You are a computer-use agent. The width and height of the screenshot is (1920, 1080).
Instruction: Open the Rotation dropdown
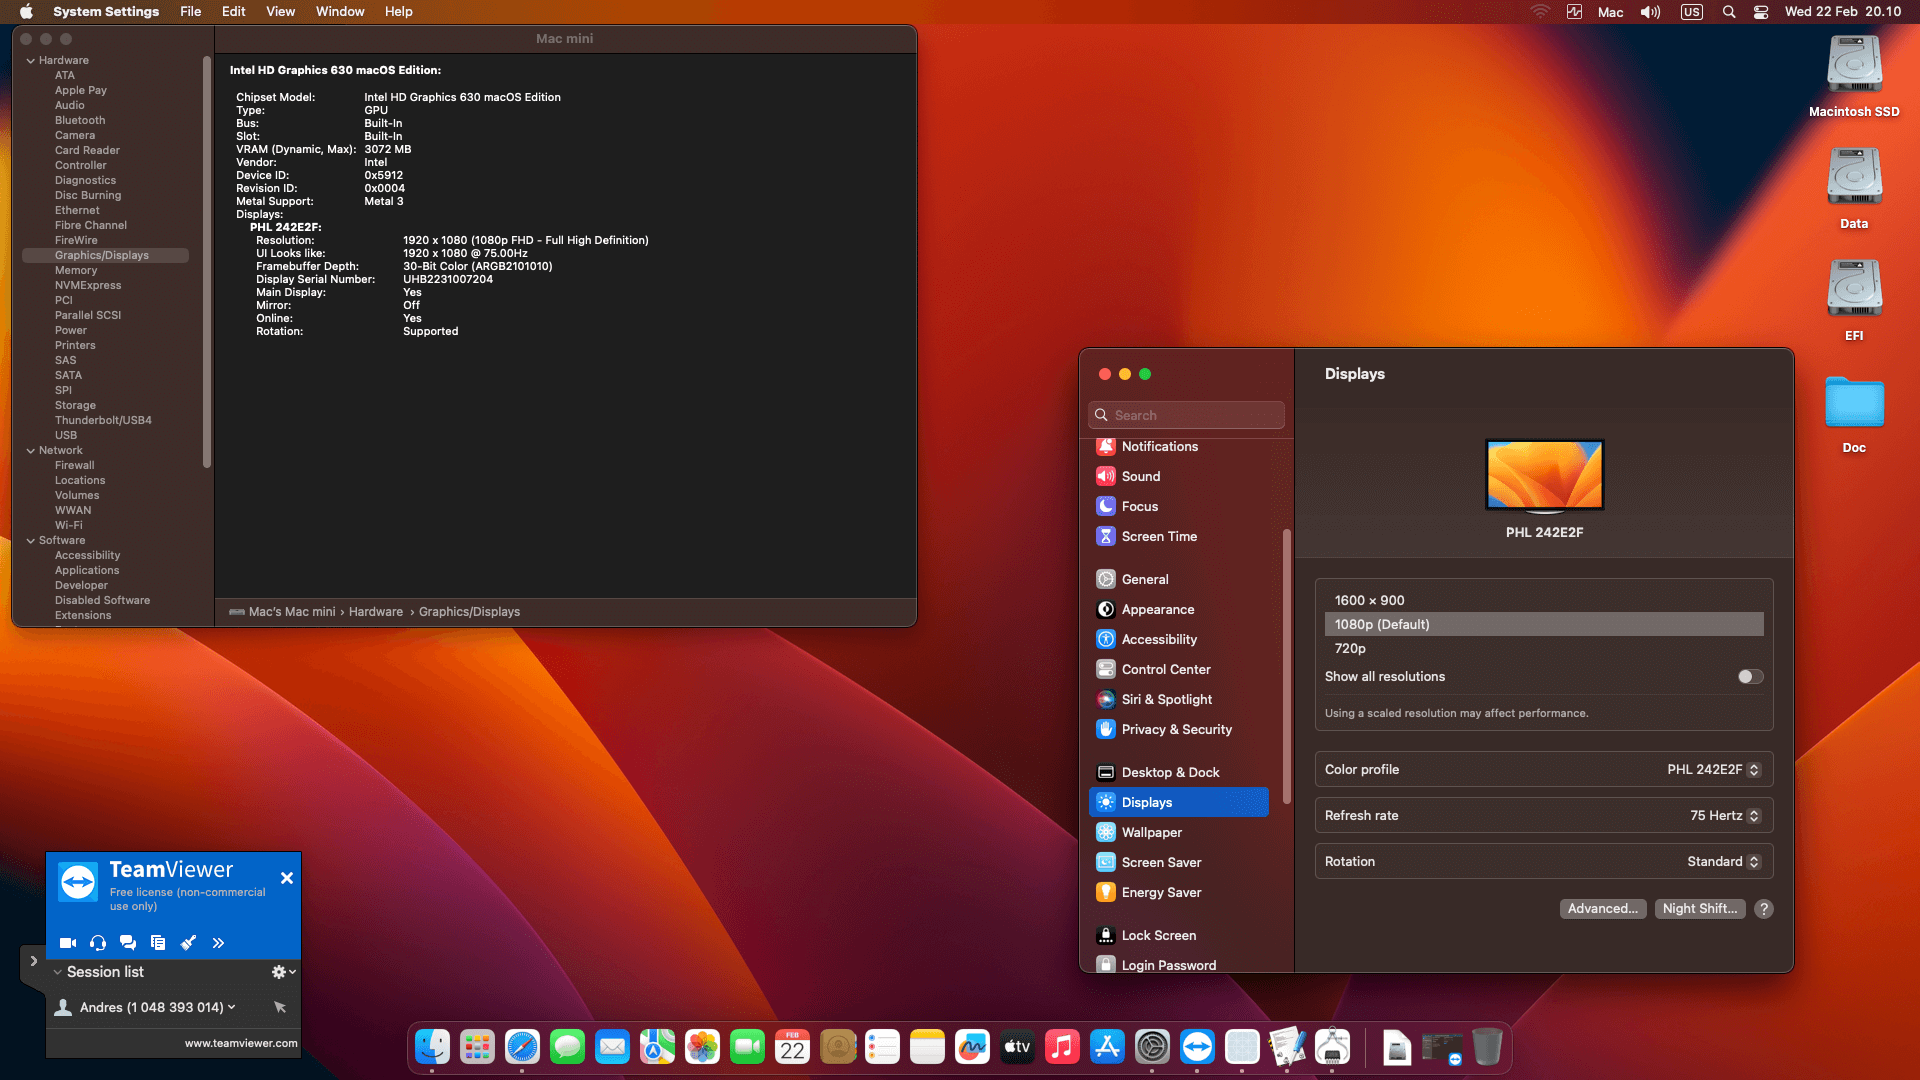[x=1723, y=862]
